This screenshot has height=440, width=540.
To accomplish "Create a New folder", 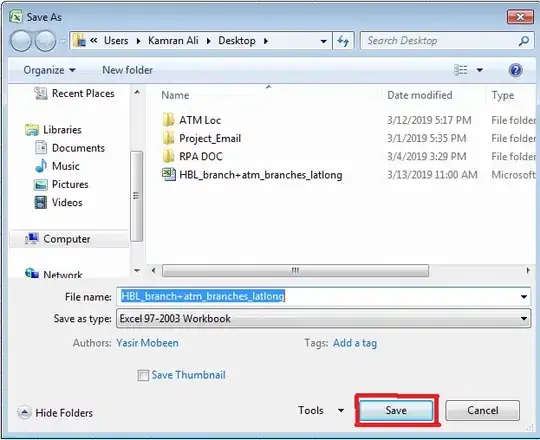I will (127, 70).
